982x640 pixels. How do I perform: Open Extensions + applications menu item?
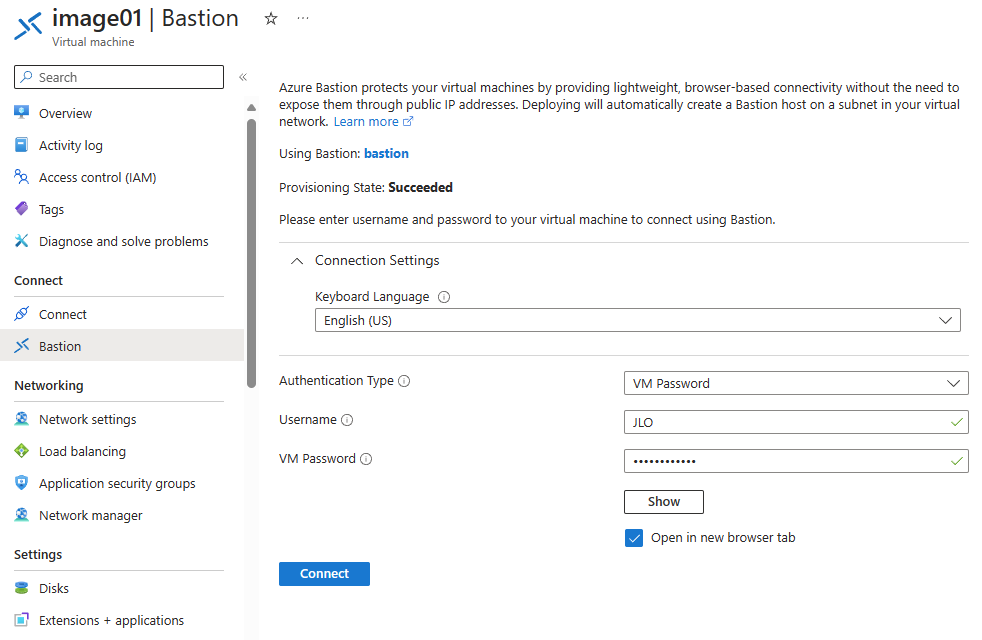coord(111,620)
